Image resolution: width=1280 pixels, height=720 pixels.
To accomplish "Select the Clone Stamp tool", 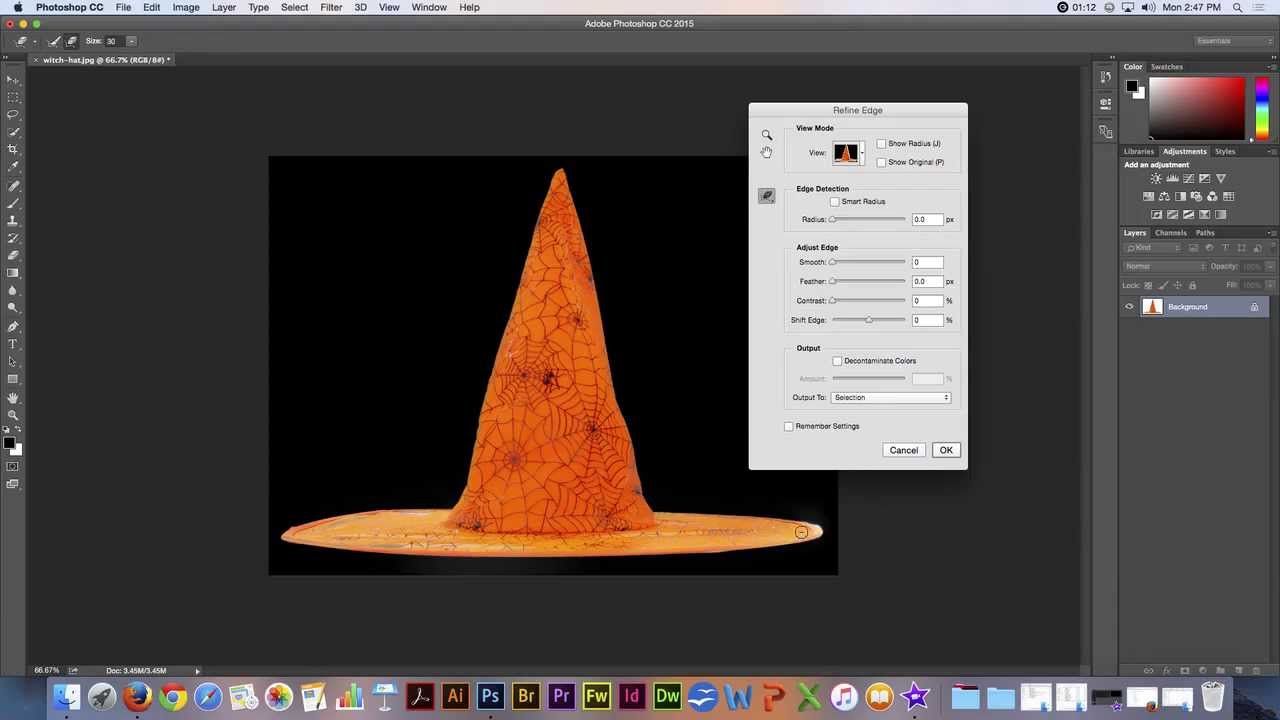I will click(13, 220).
